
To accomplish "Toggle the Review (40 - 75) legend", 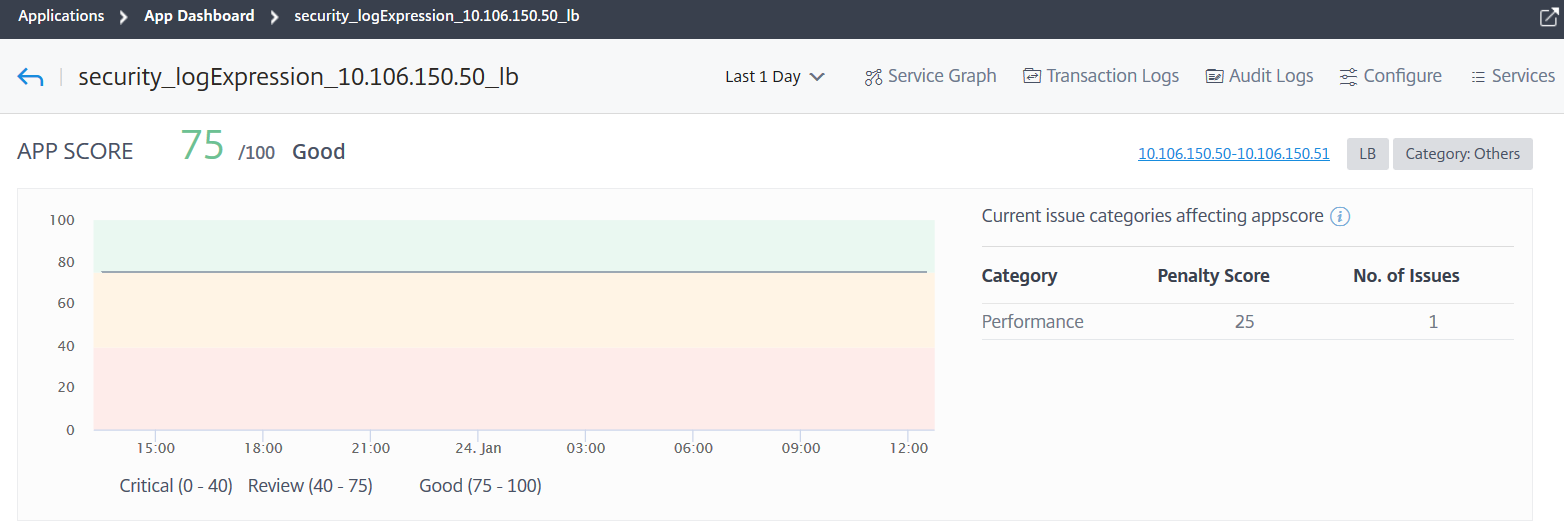I will (x=310, y=486).
